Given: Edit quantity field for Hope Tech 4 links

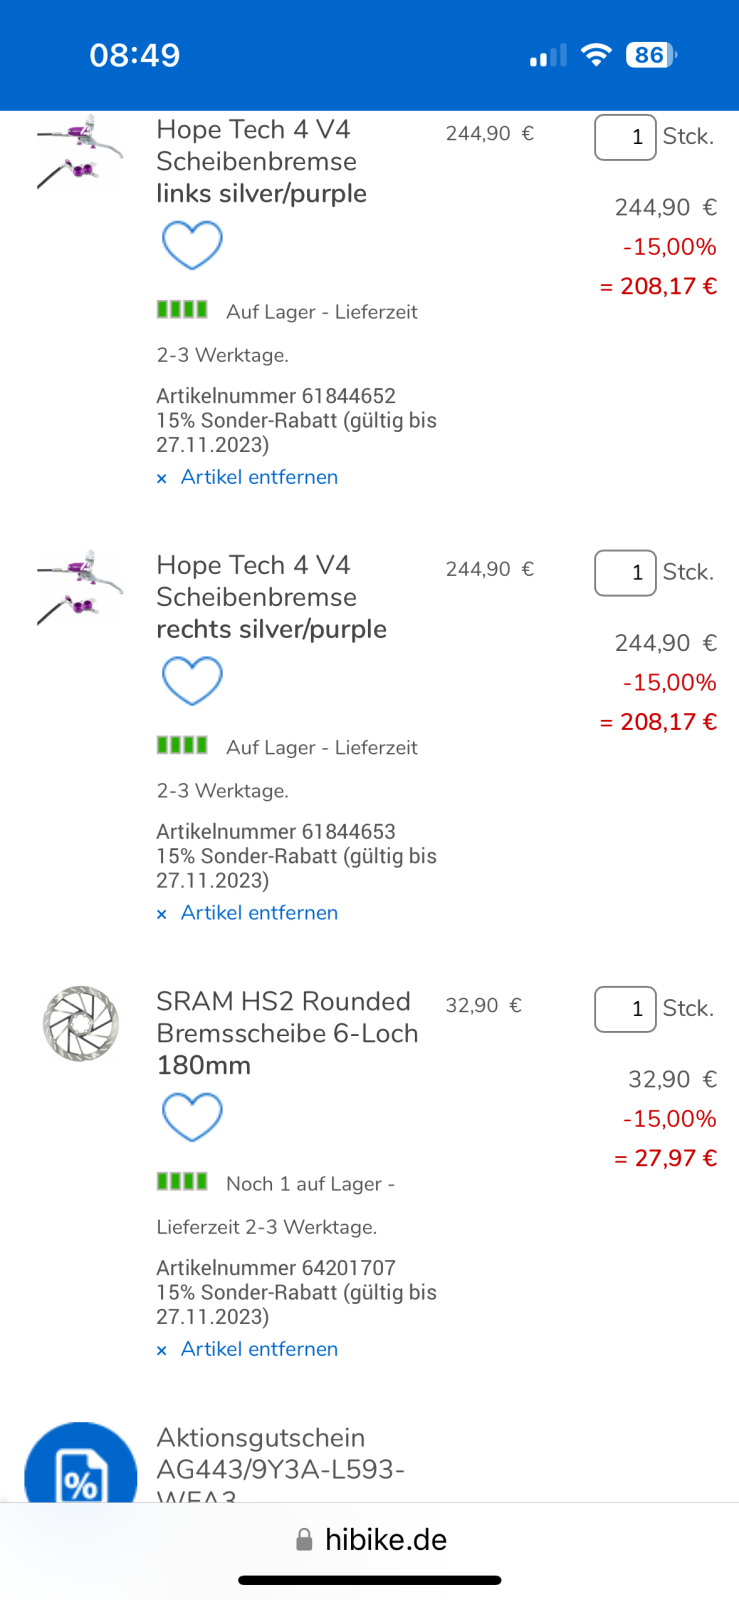Looking at the screenshot, I should [625, 137].
